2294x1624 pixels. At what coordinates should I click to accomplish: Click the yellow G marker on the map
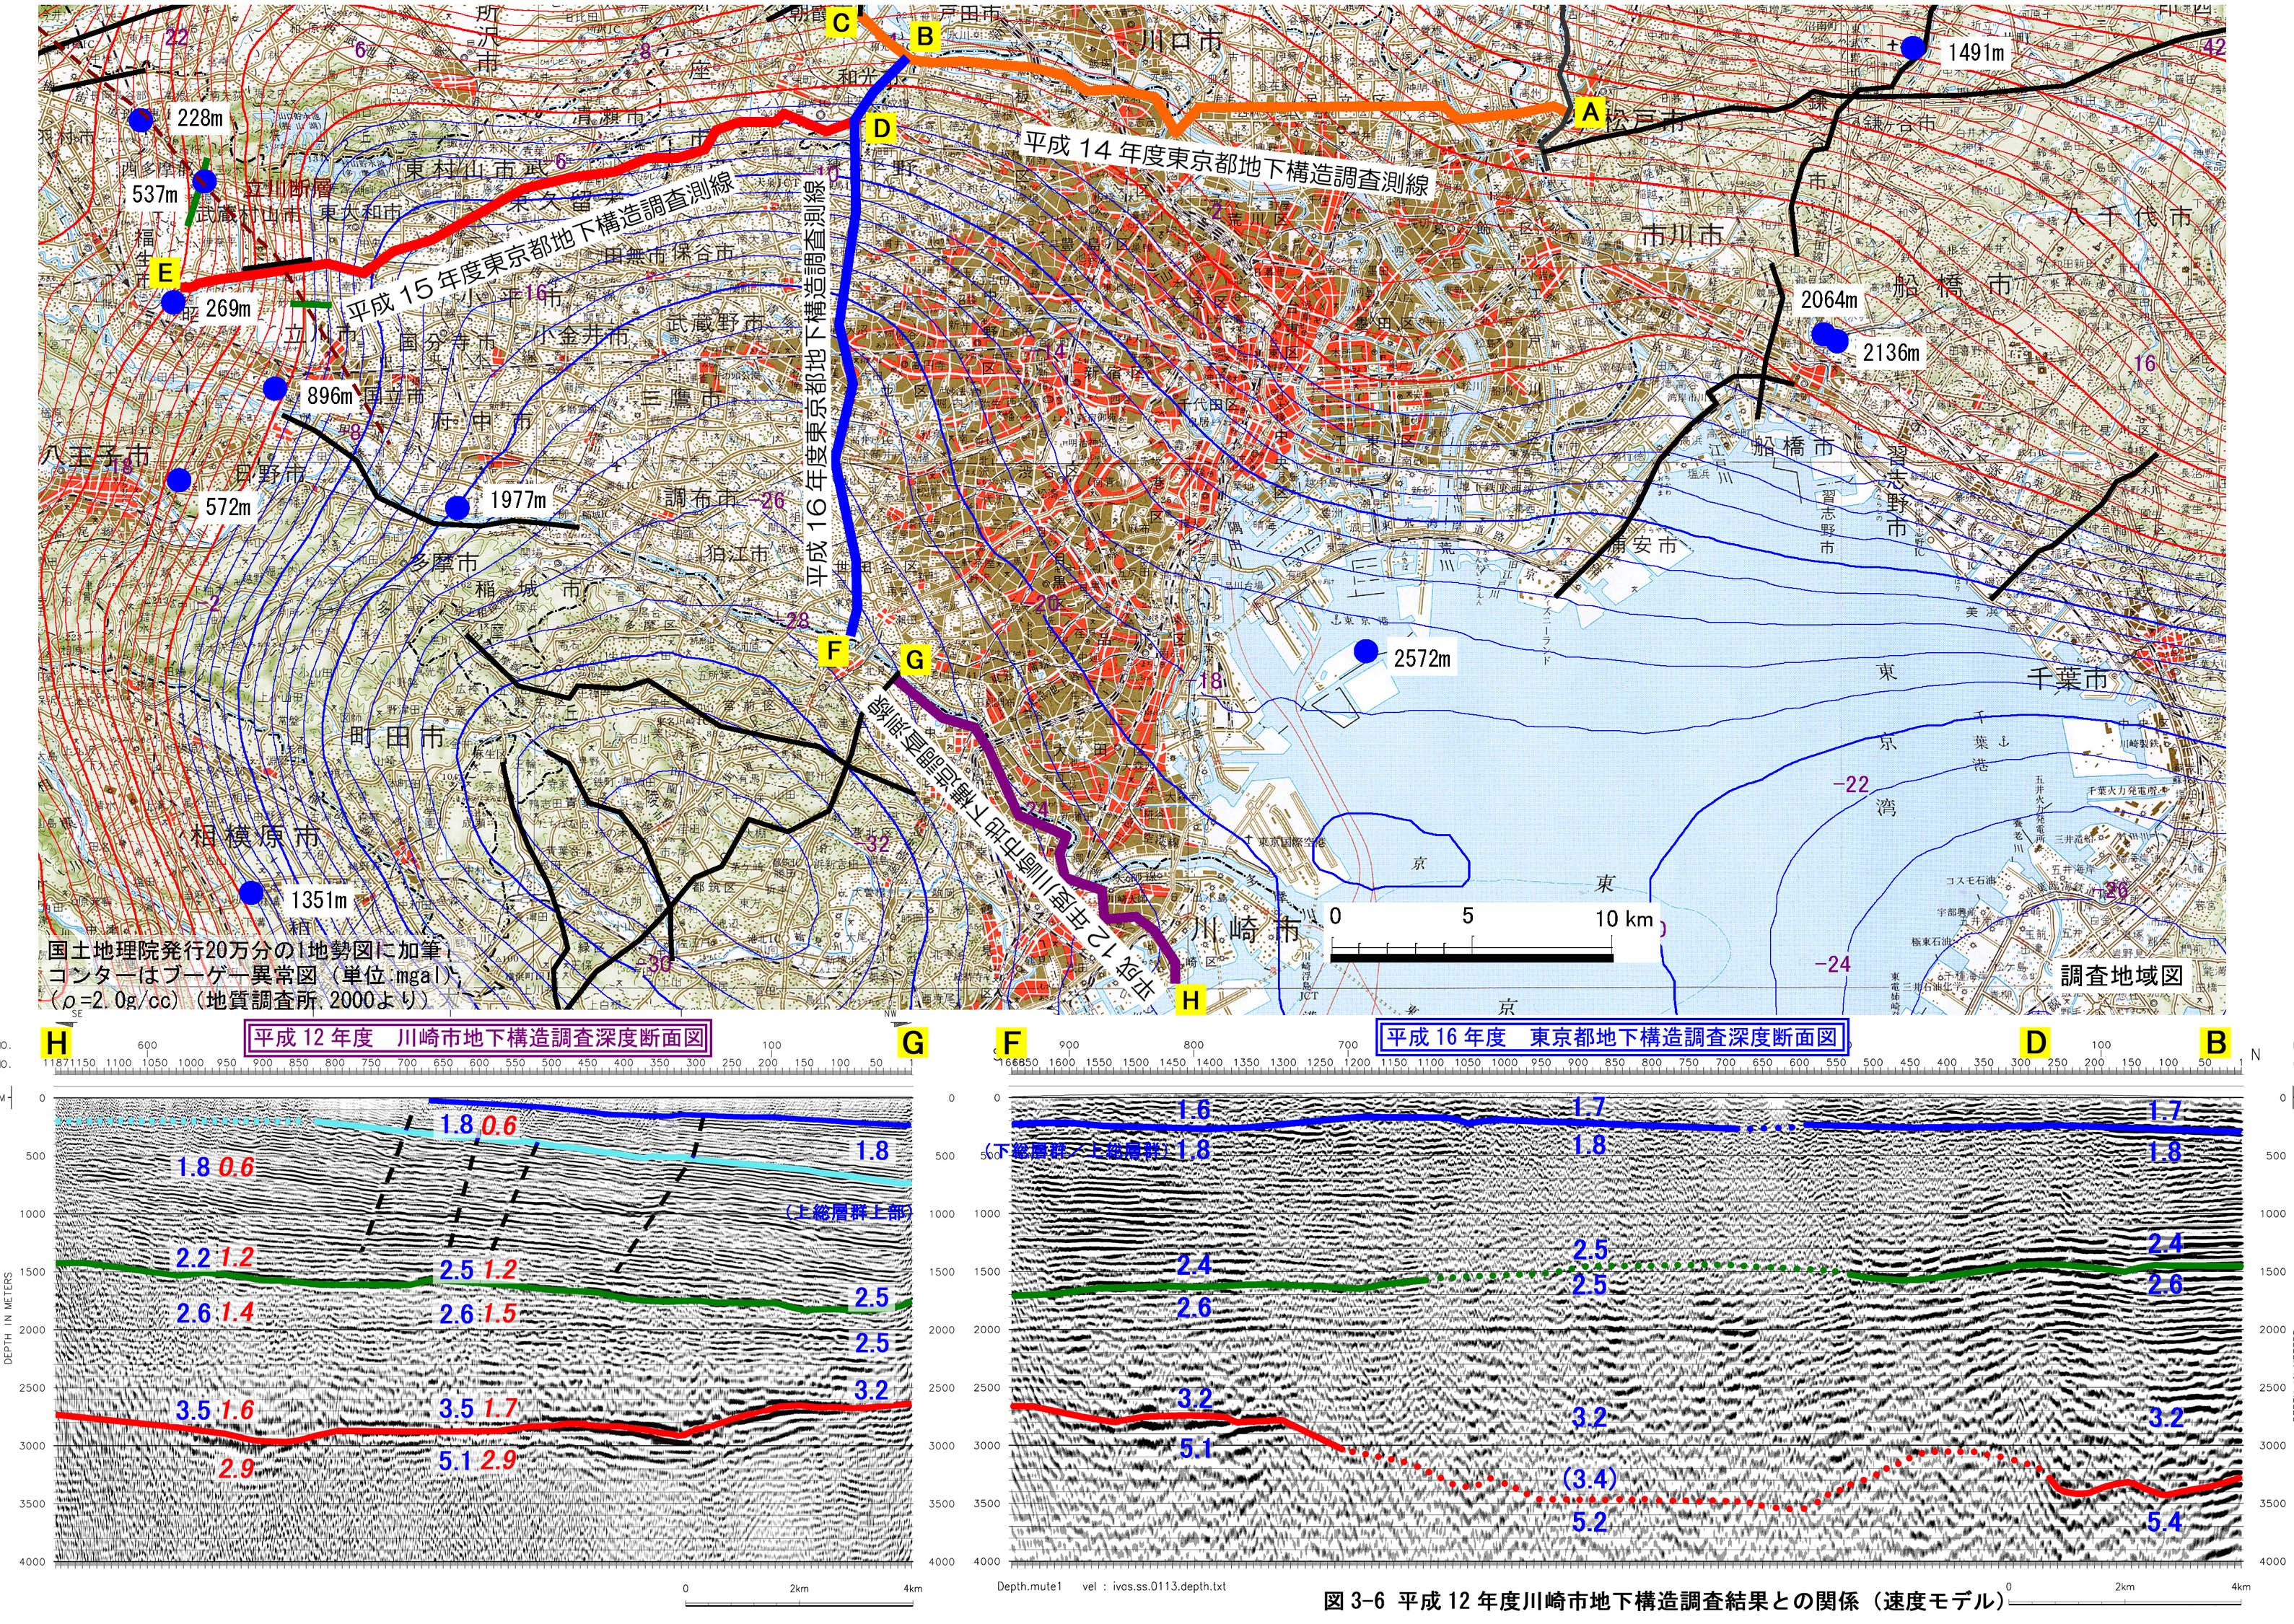[x=914, y=659]
